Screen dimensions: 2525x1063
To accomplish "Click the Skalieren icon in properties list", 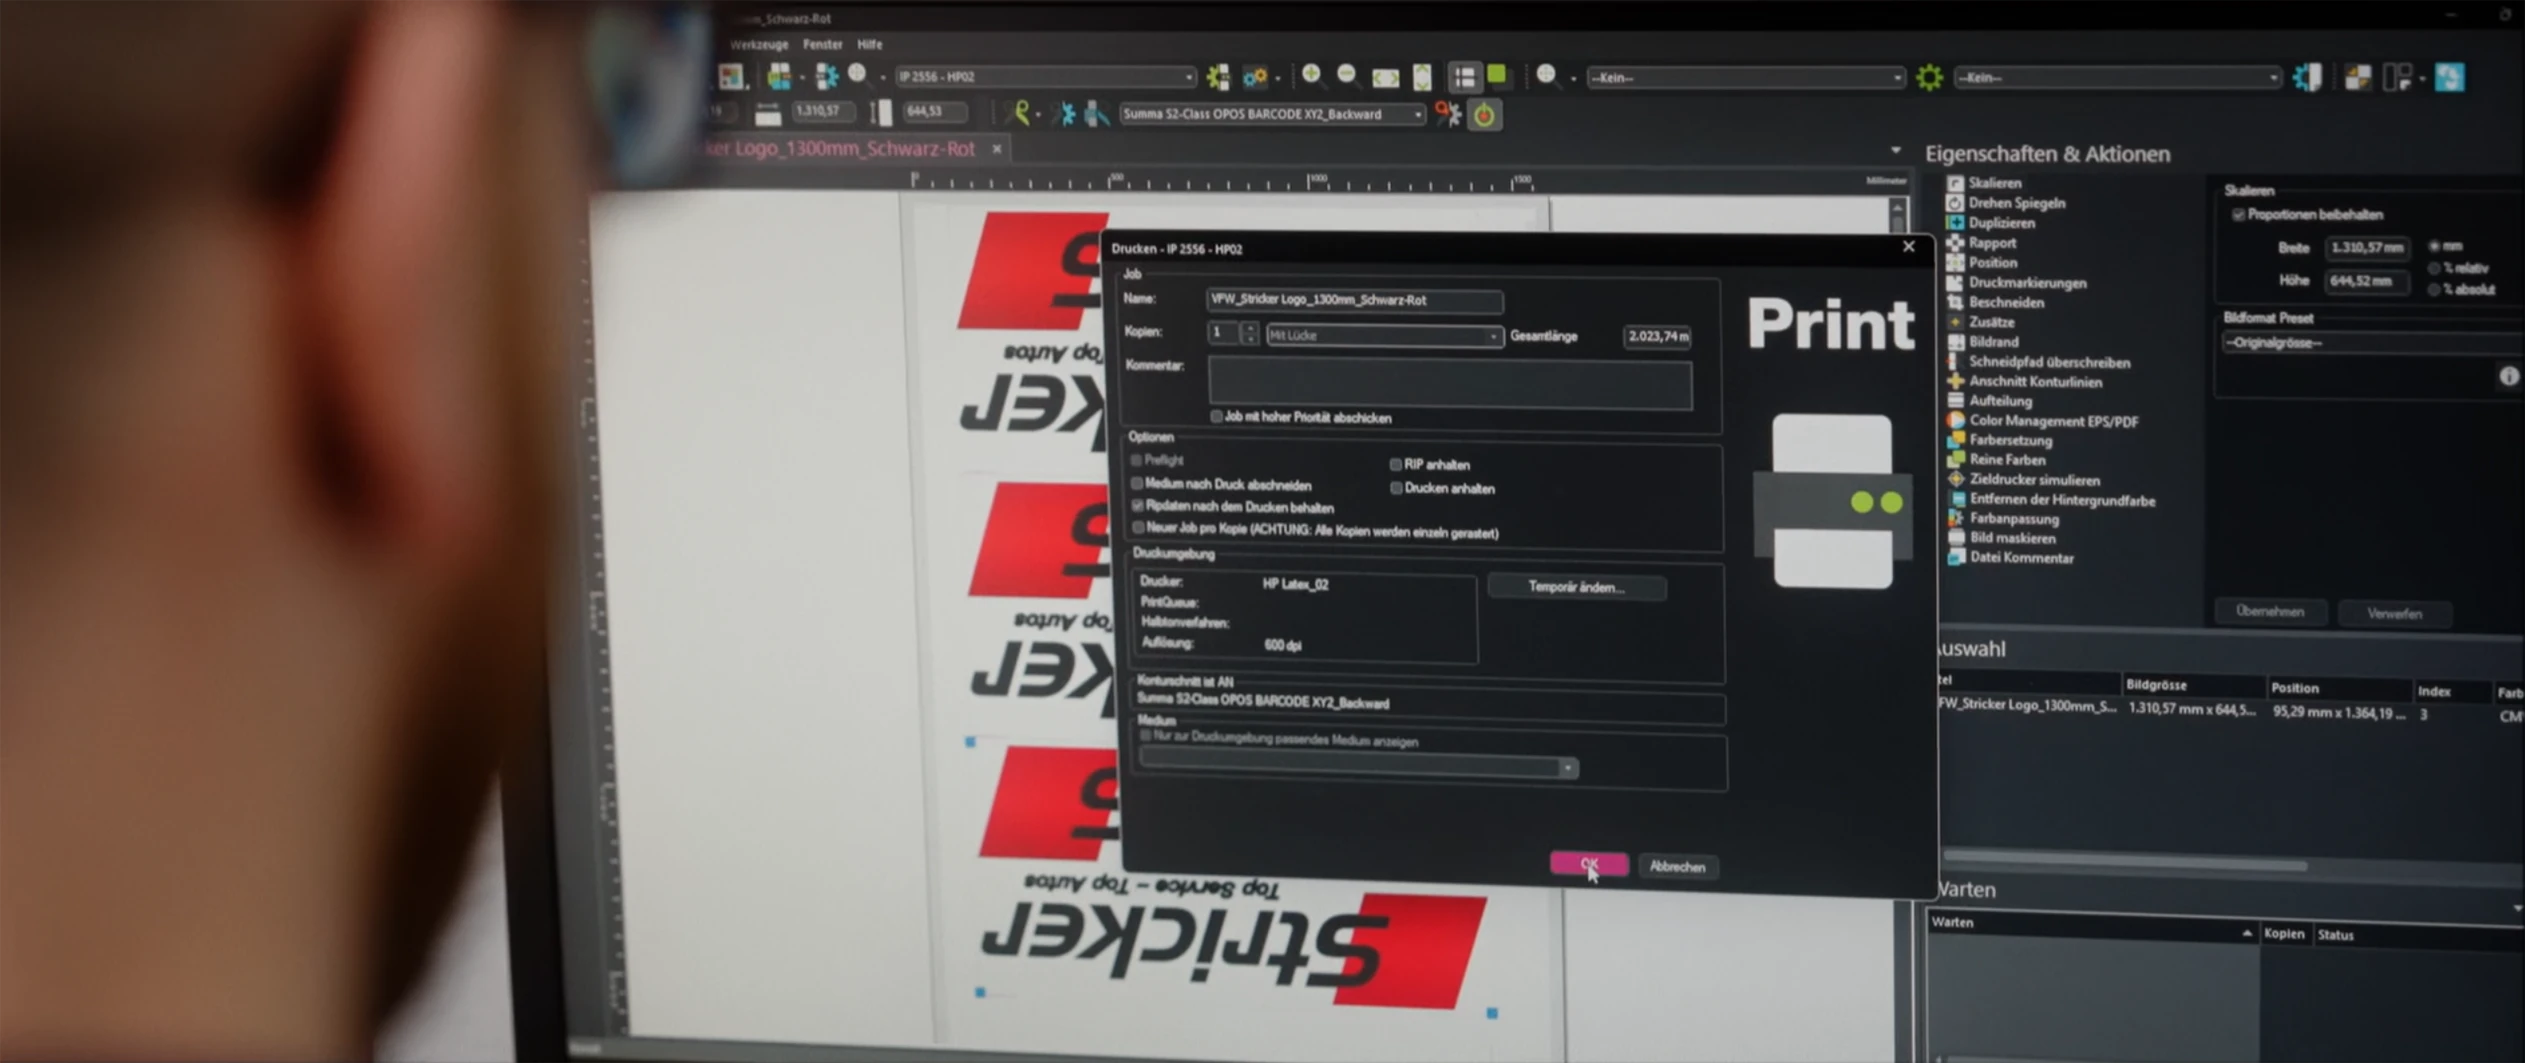I will click(1955, 183).
